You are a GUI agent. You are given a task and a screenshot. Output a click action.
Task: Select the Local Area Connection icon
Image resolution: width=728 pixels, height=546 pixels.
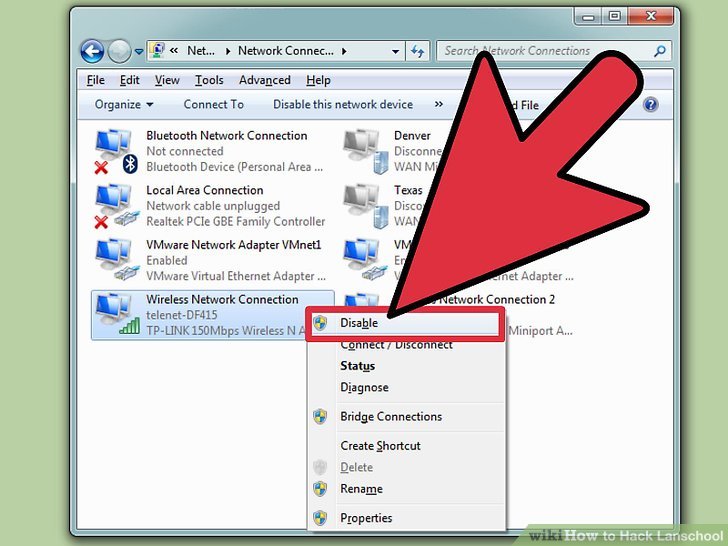117,206
